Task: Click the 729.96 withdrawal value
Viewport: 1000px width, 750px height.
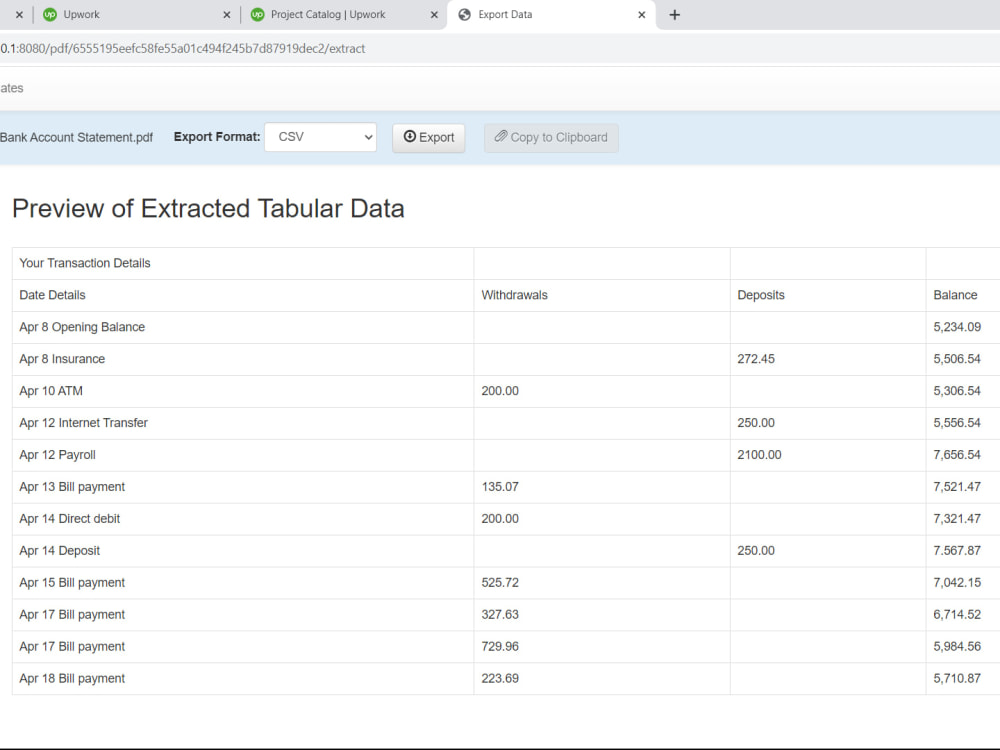Action: 500,646
